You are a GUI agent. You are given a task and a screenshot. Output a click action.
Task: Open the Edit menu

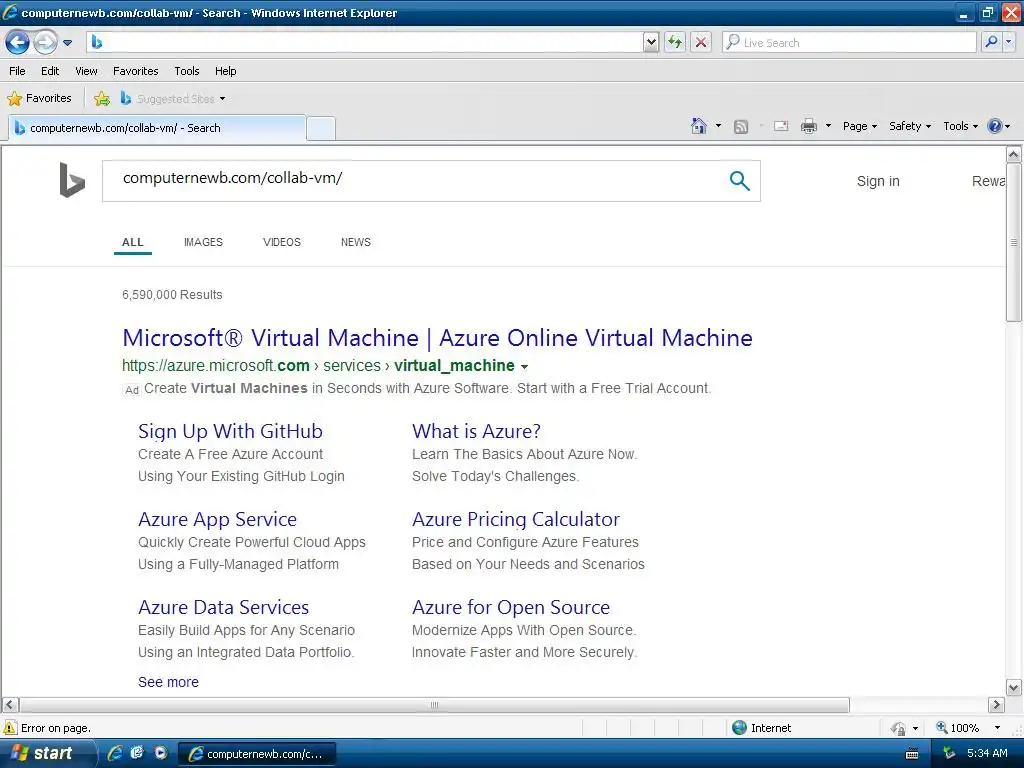(50, 71)
